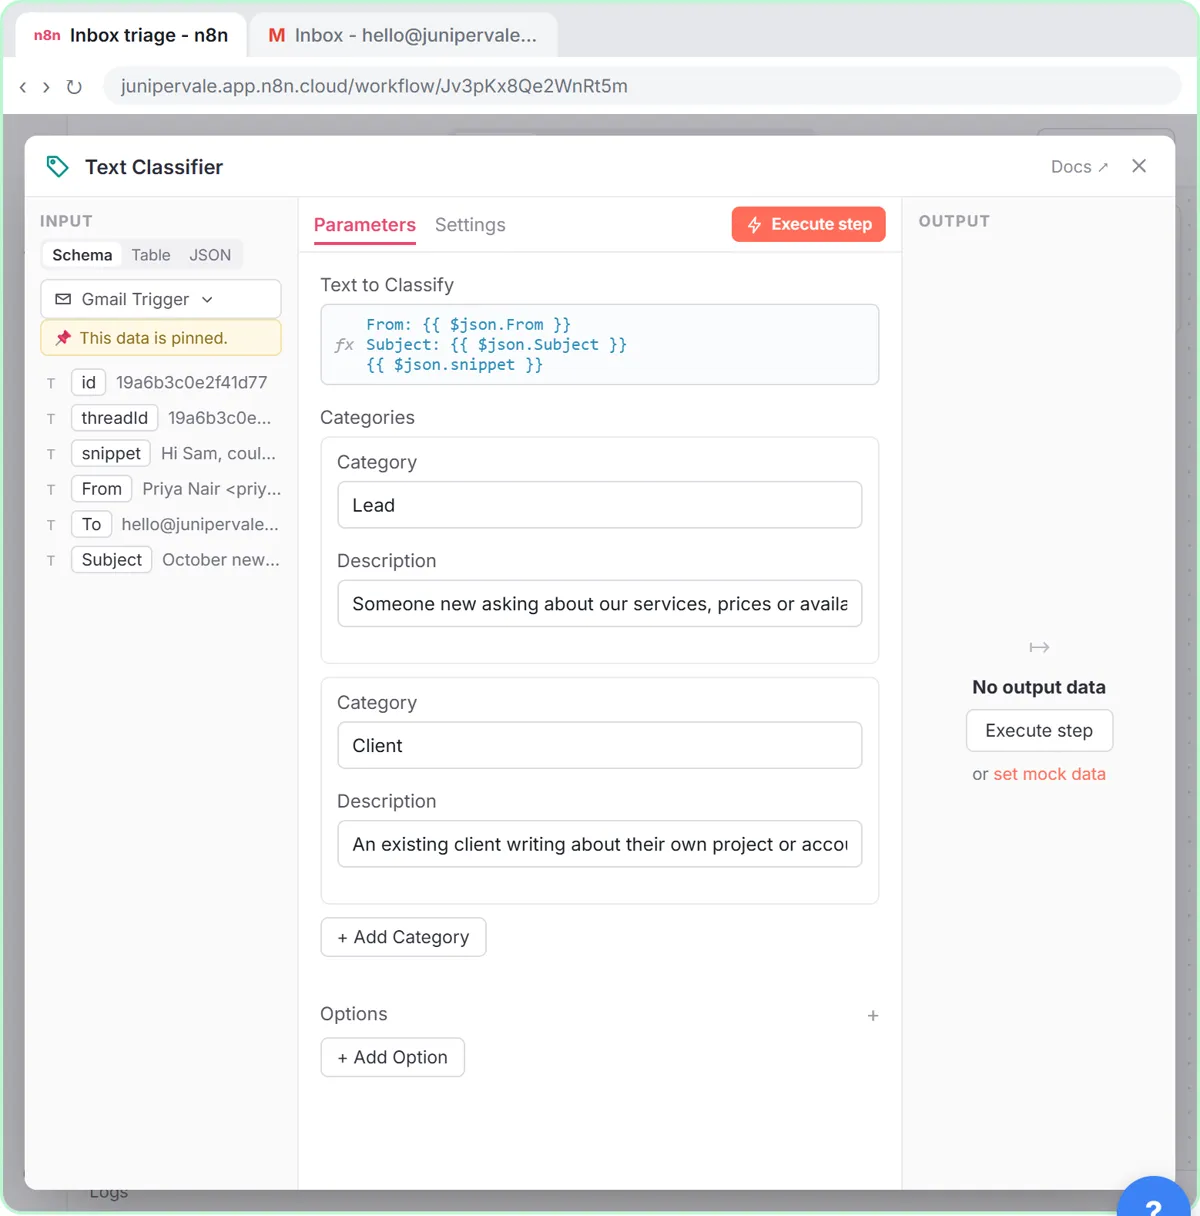Open the Settings tab

pos(470,225)
